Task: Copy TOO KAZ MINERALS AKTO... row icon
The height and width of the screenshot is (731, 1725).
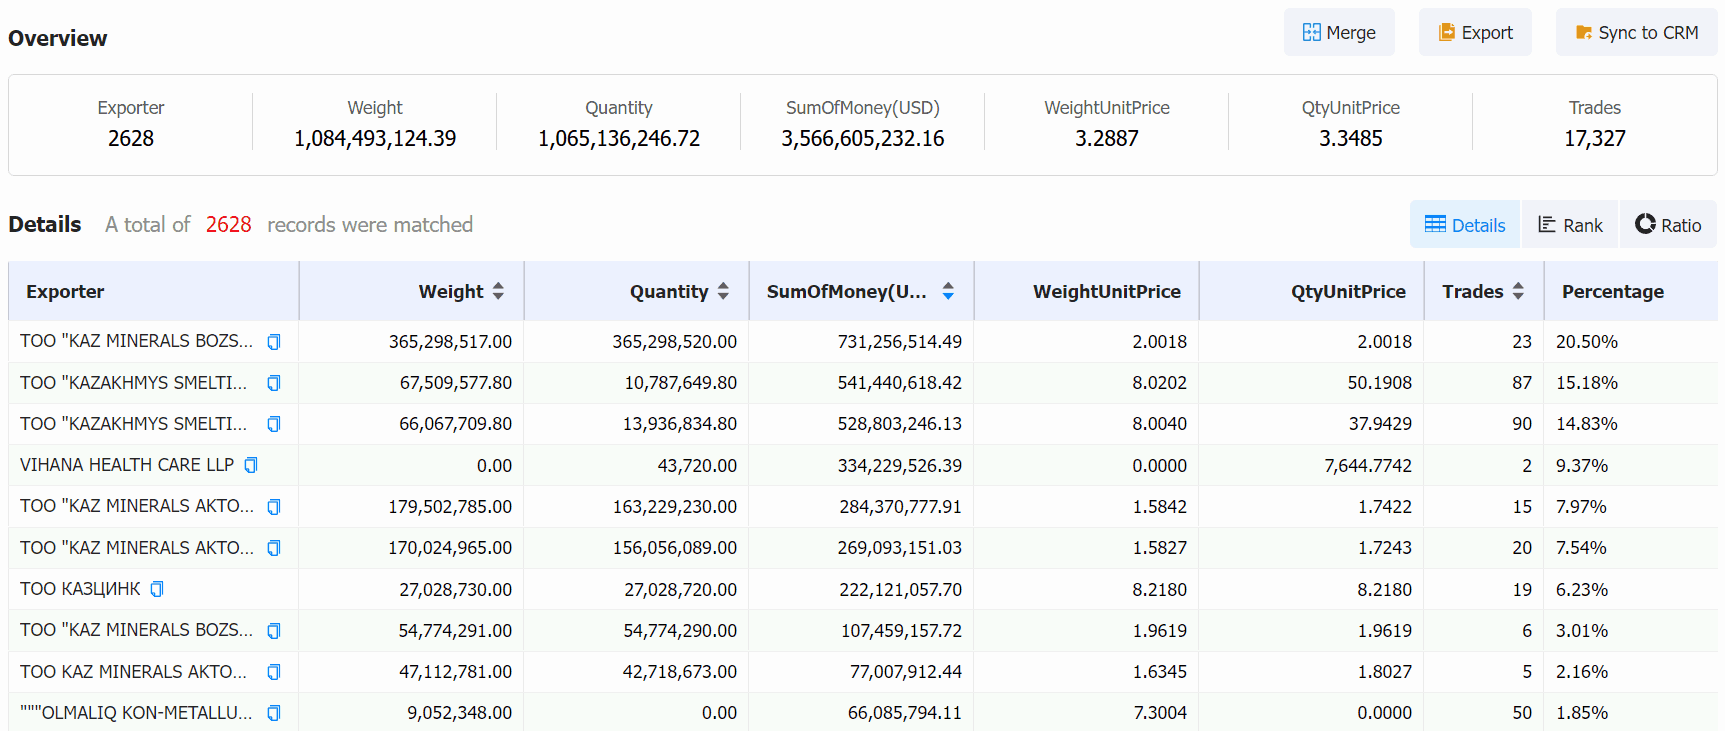Action: coord(274,672)
